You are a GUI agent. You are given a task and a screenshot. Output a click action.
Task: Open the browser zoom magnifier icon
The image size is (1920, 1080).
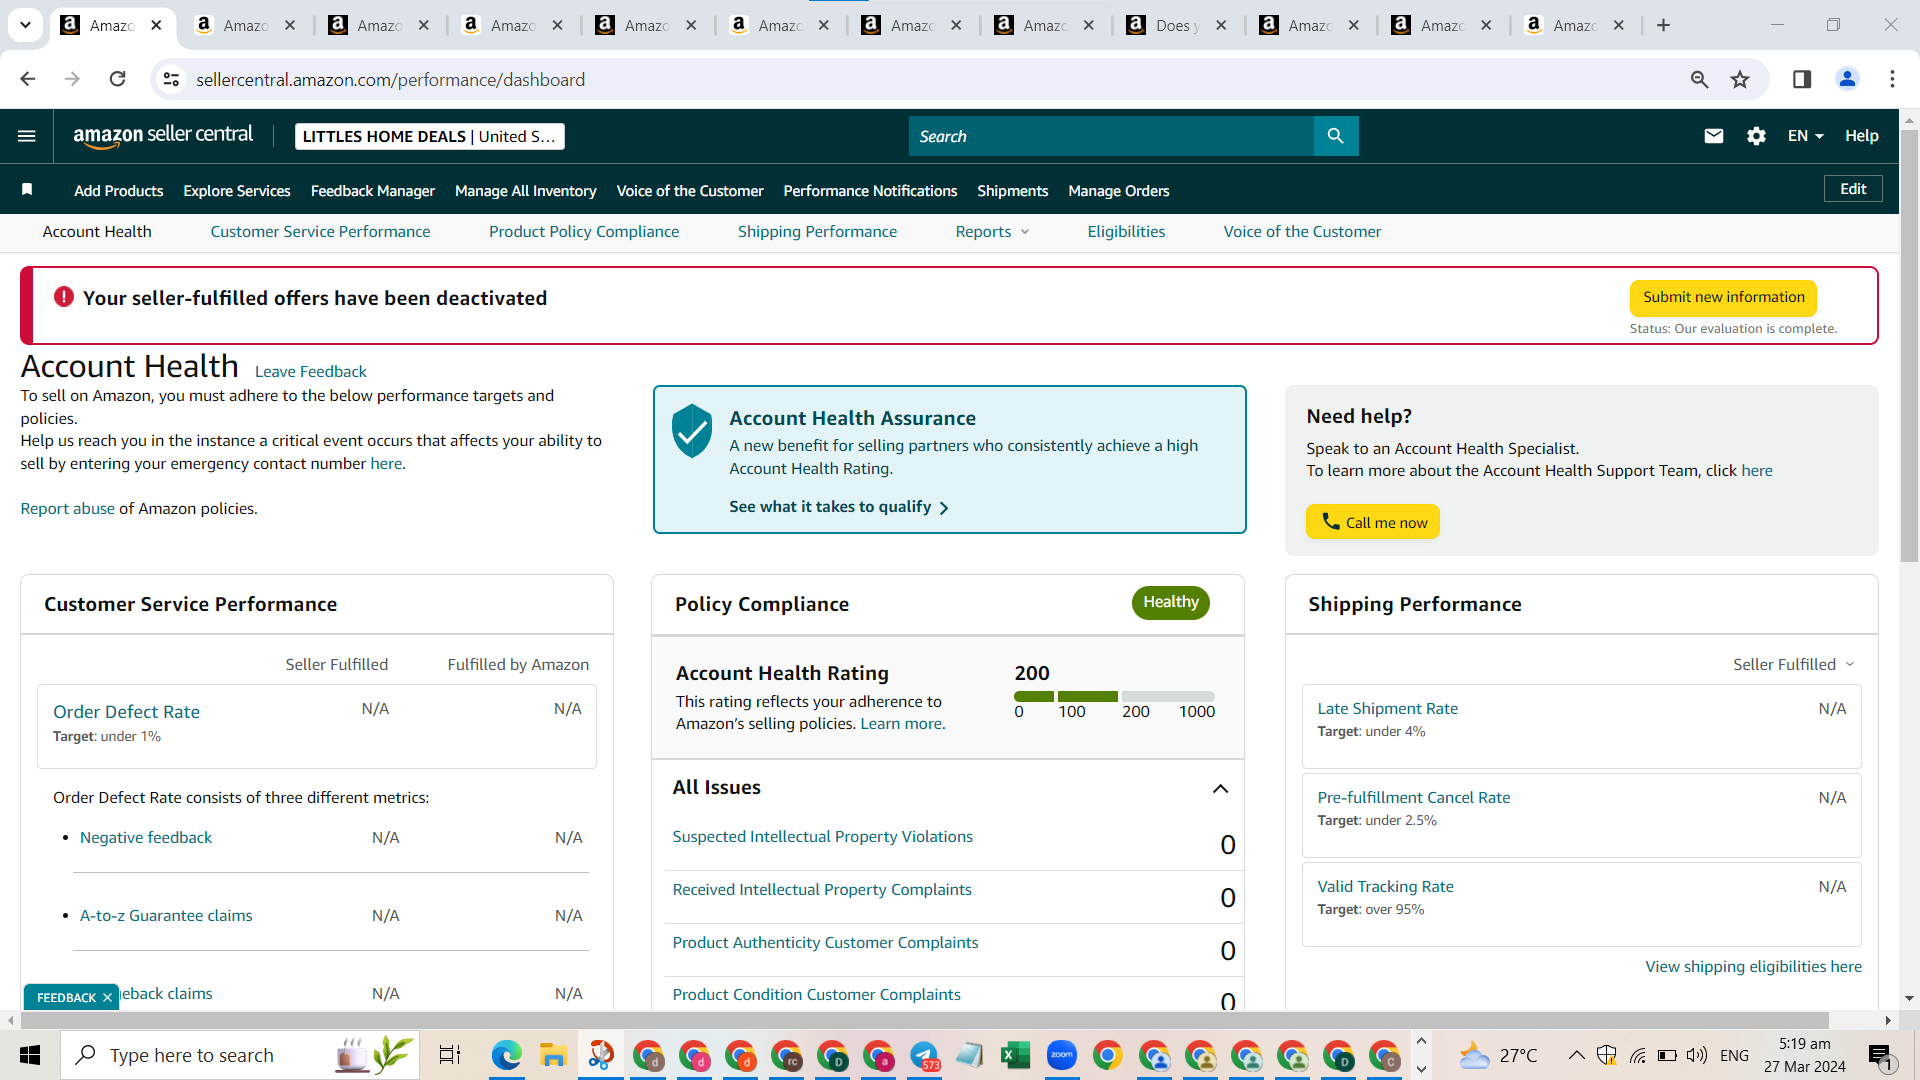click(1699, 79)
